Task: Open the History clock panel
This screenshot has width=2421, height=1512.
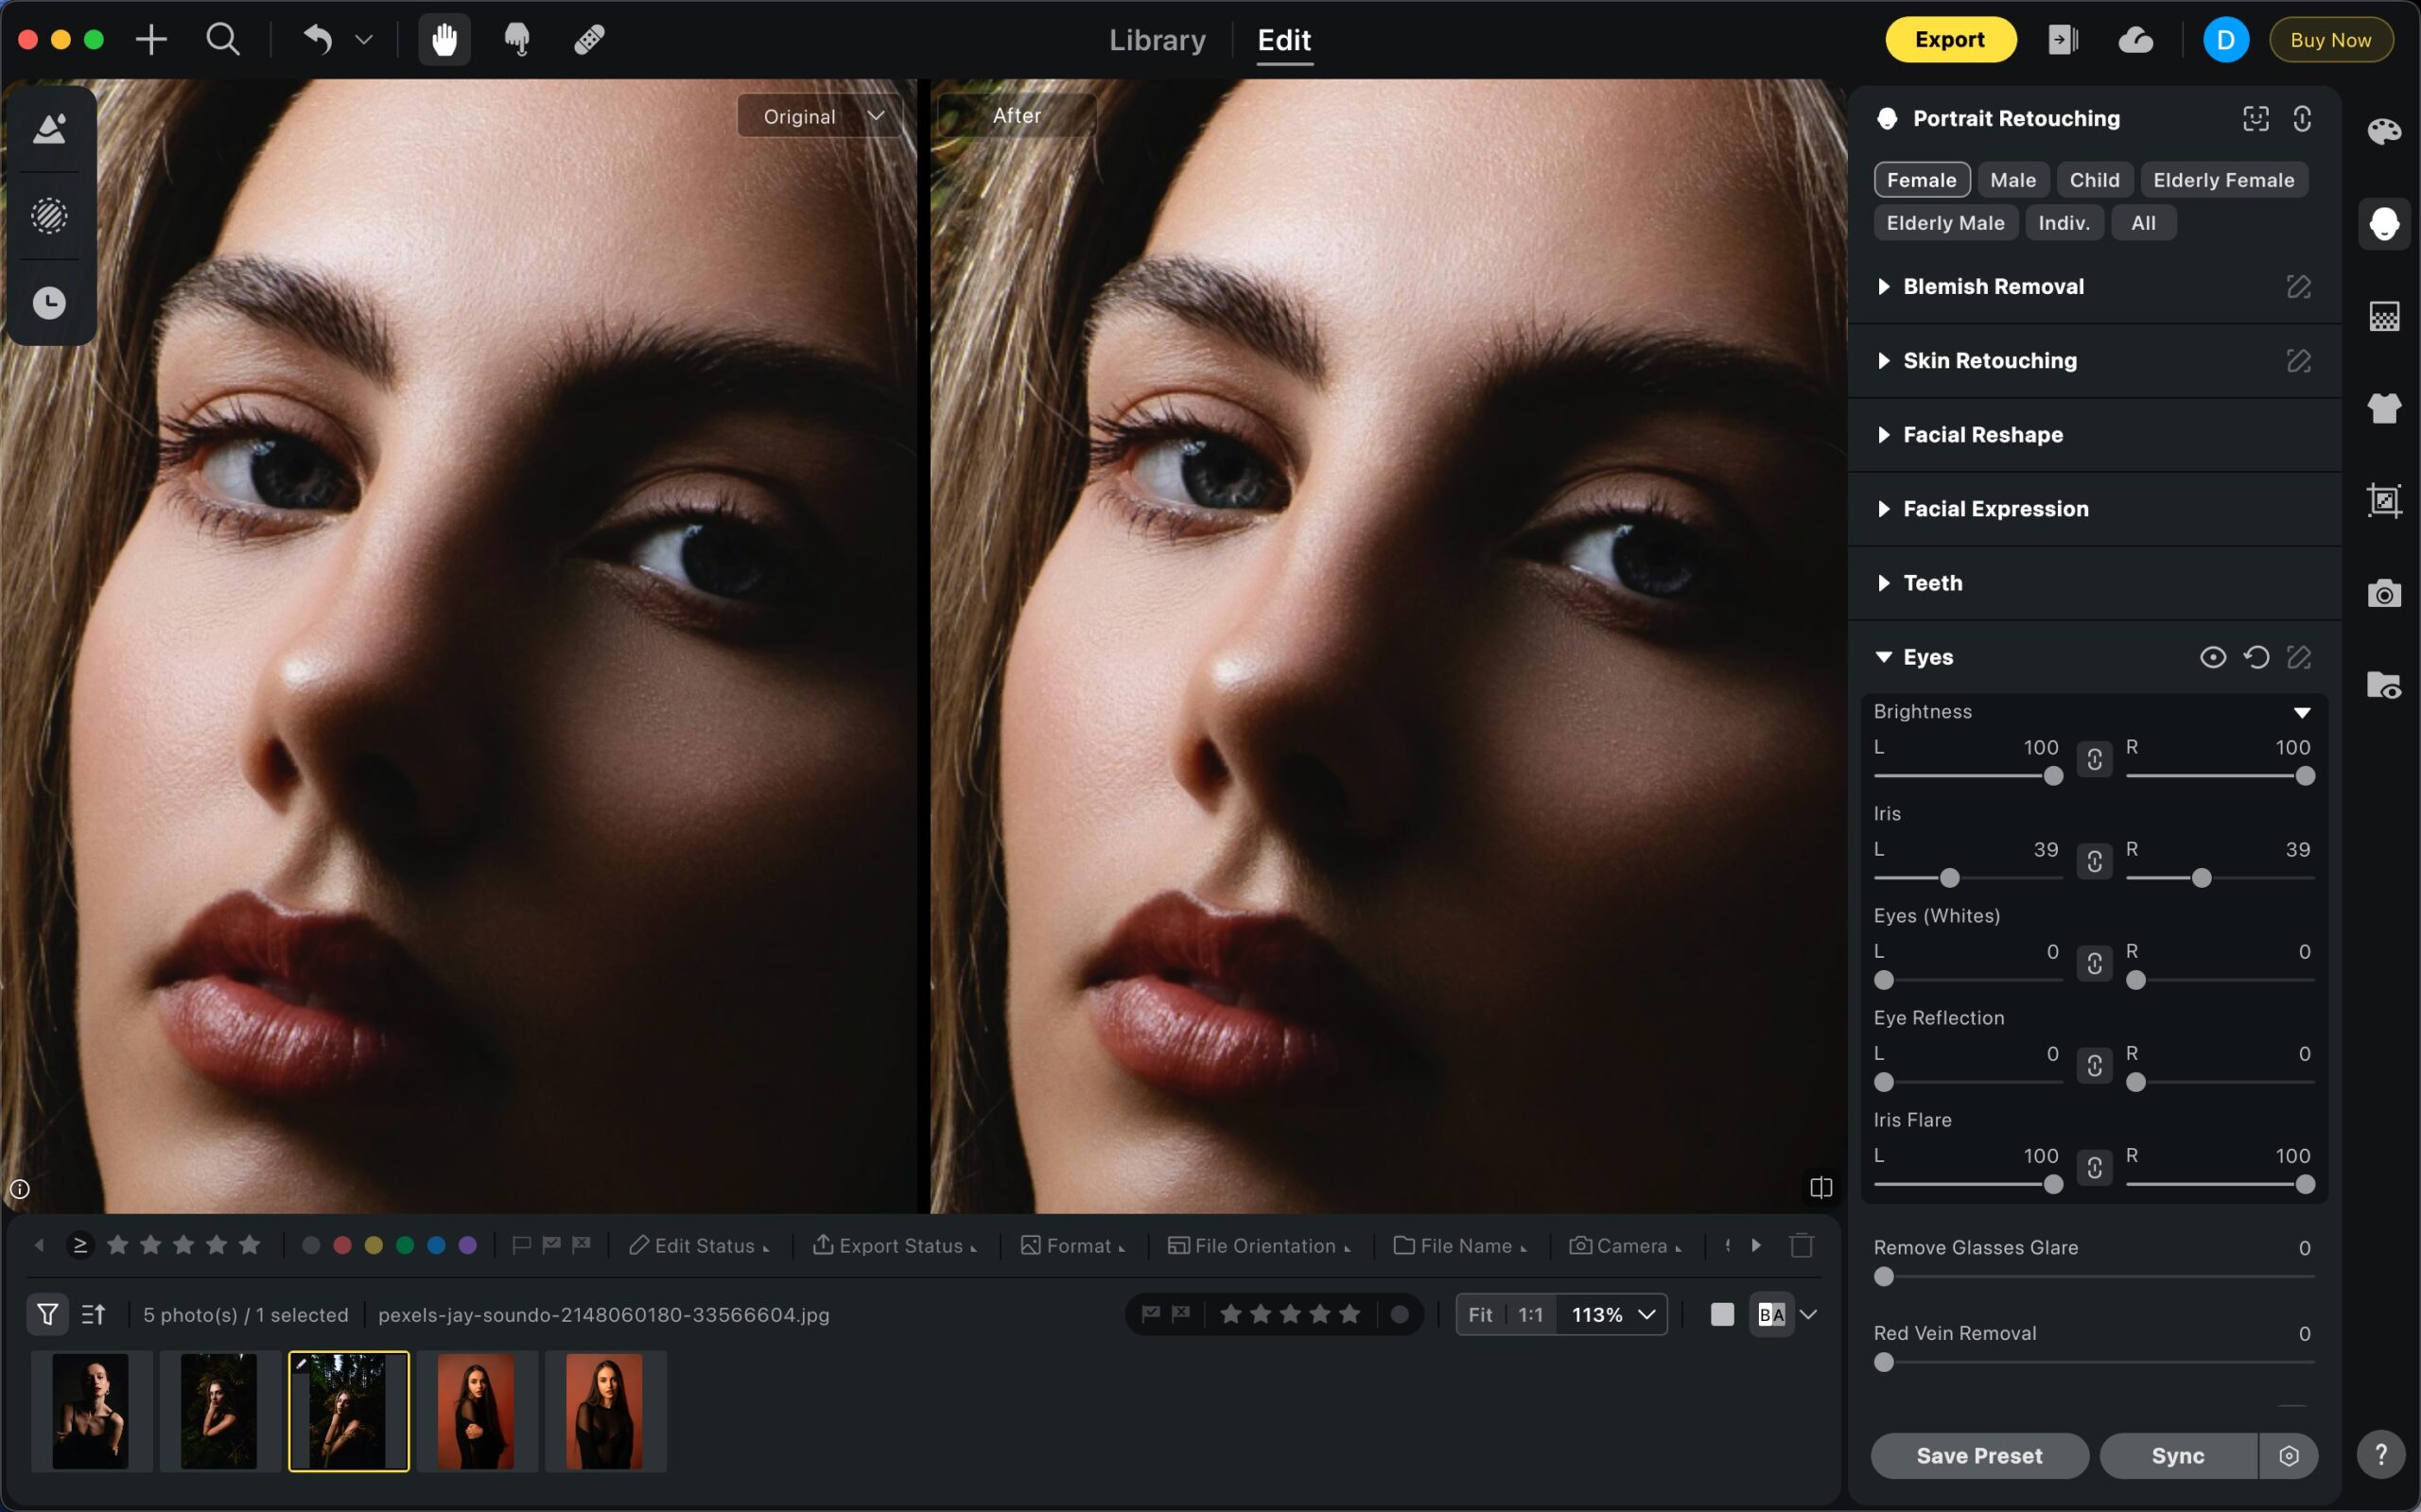Action: (49, 303)
